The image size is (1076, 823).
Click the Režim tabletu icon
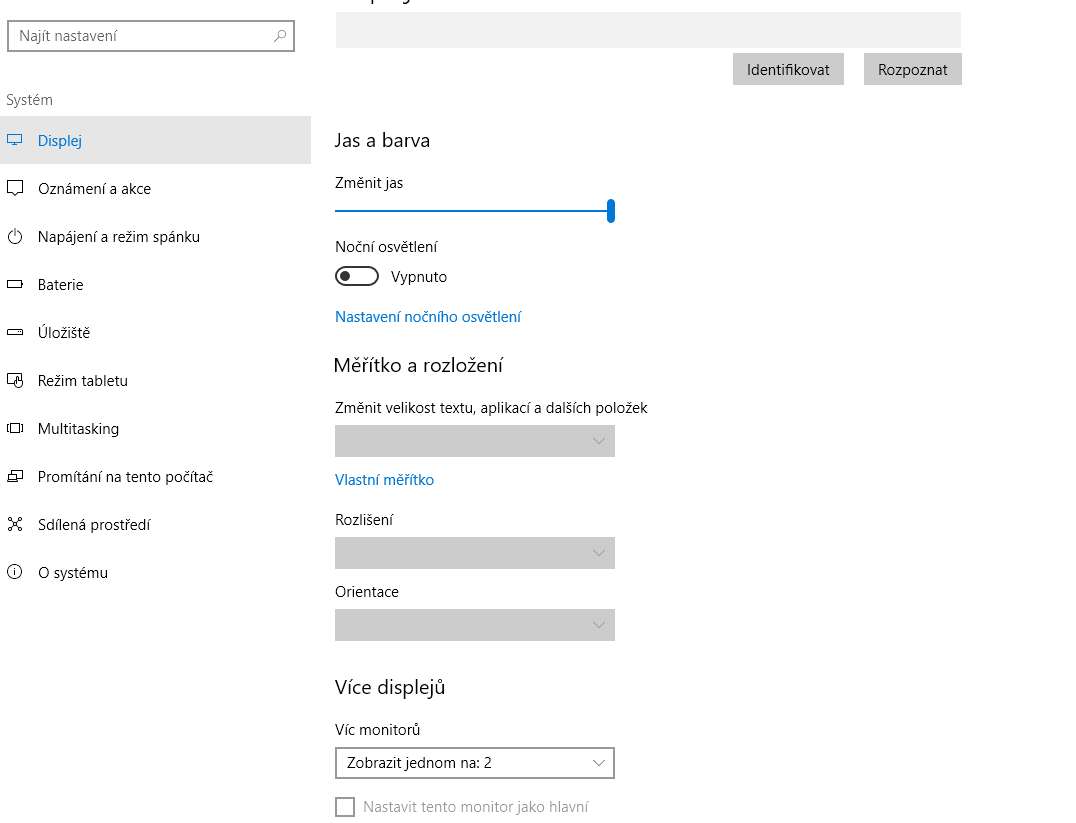15,381
